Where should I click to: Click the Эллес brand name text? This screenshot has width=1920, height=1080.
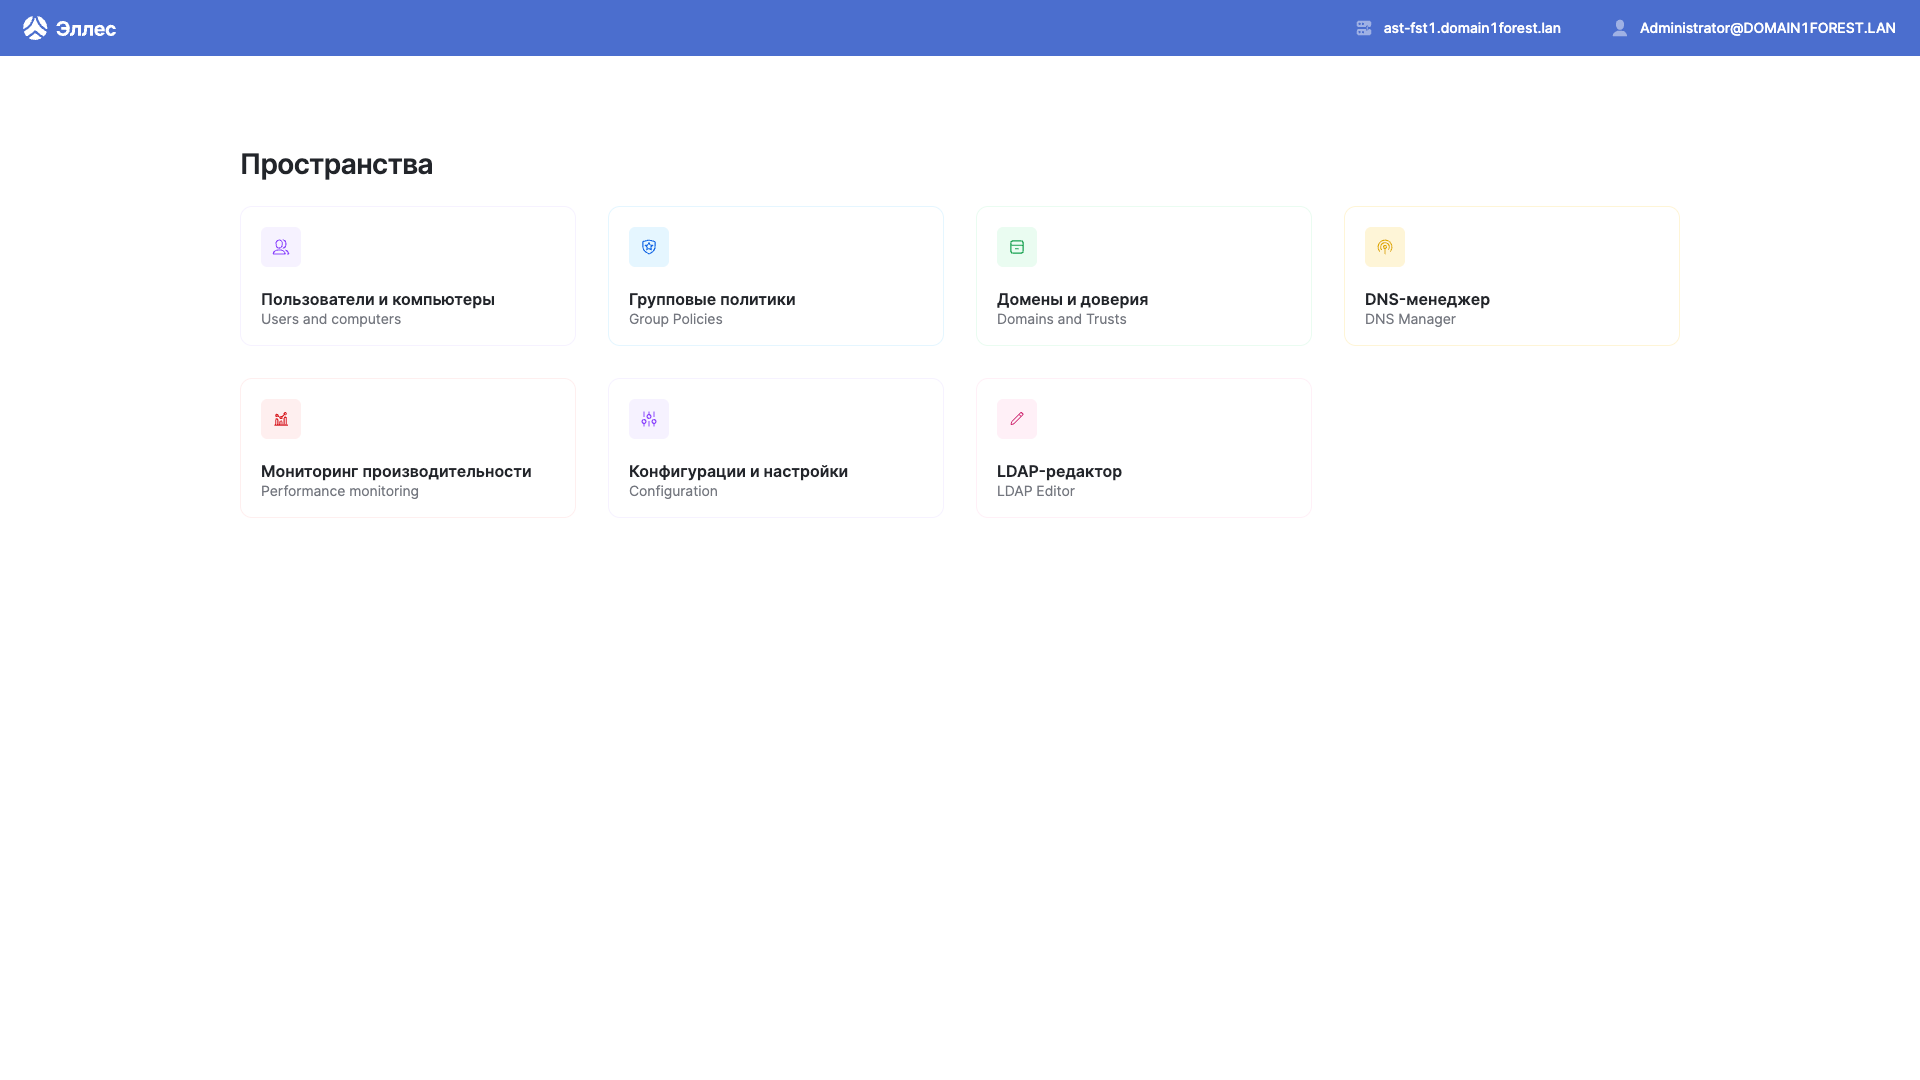(x=86, y=29)
